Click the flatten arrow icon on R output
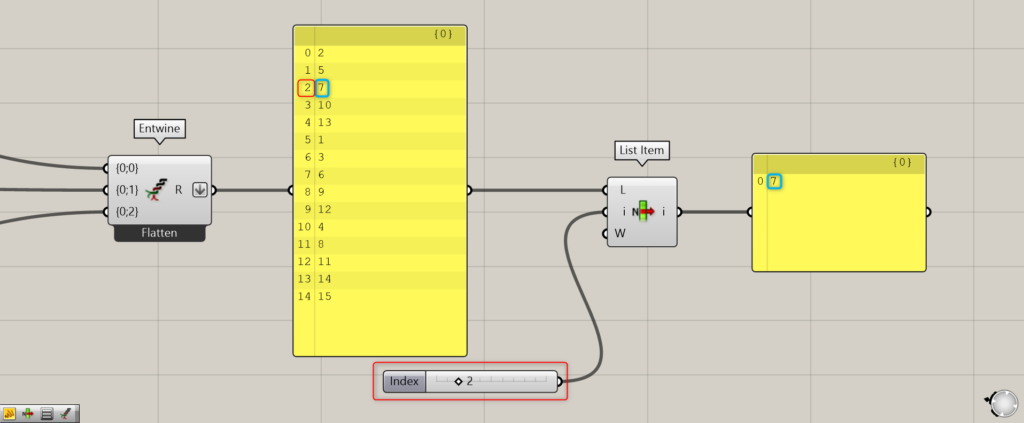Viewport: 1024px width, 423px height. click(x=200, y=190)
